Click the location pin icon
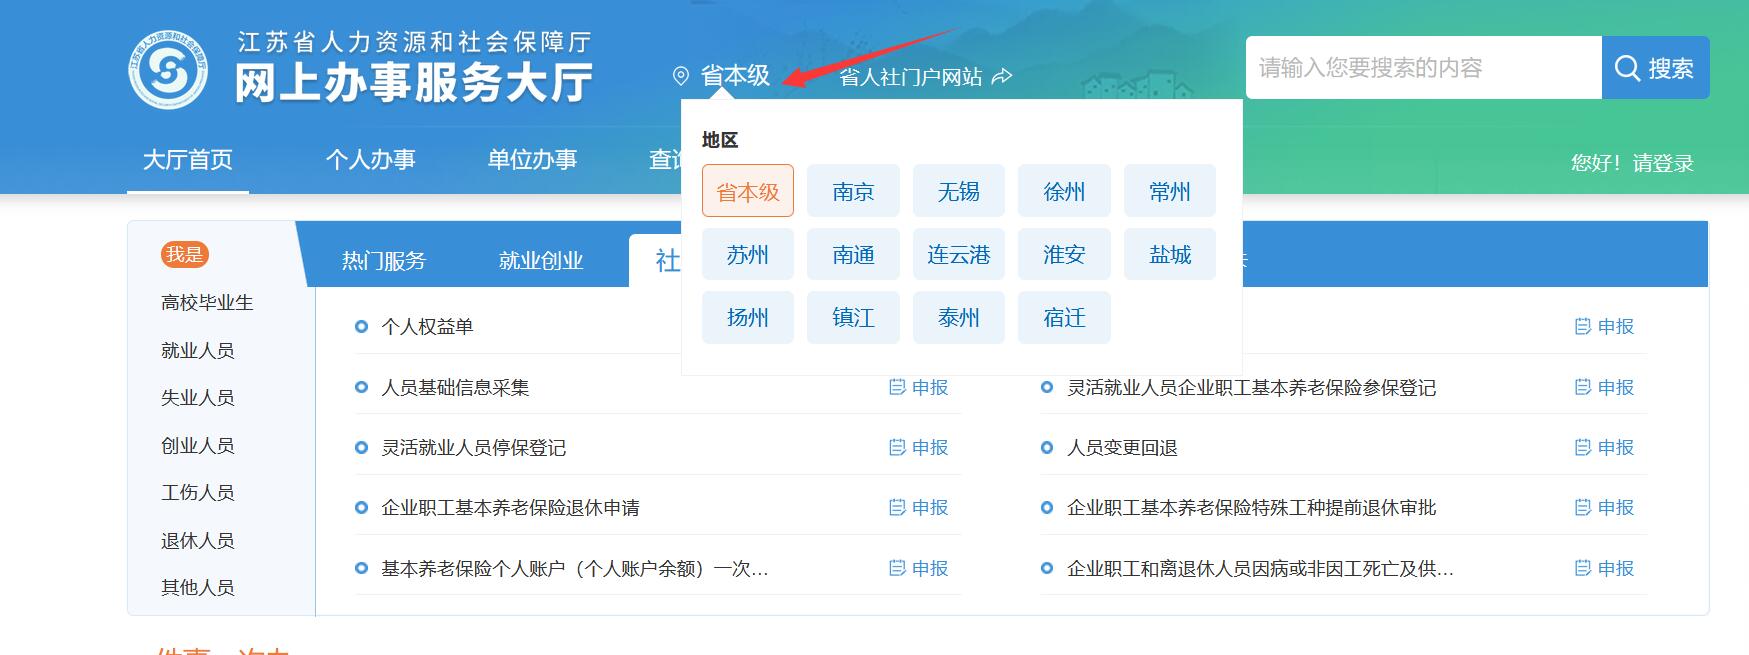1749x655 pixels. point(681,76)
